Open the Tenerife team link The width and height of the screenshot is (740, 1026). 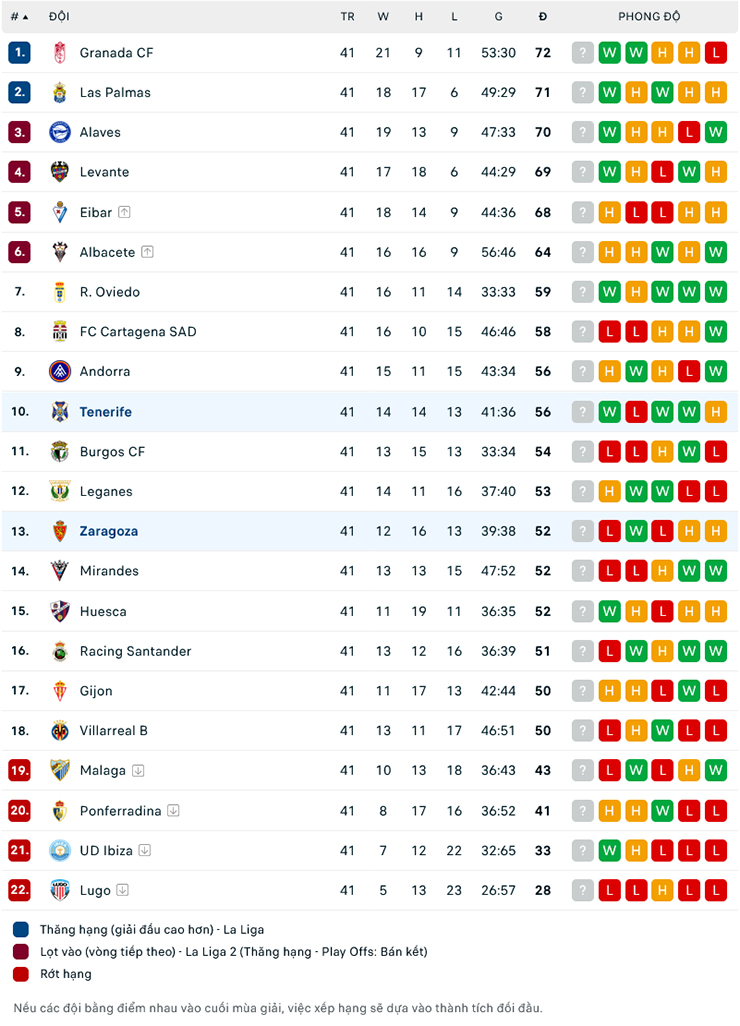105,412
